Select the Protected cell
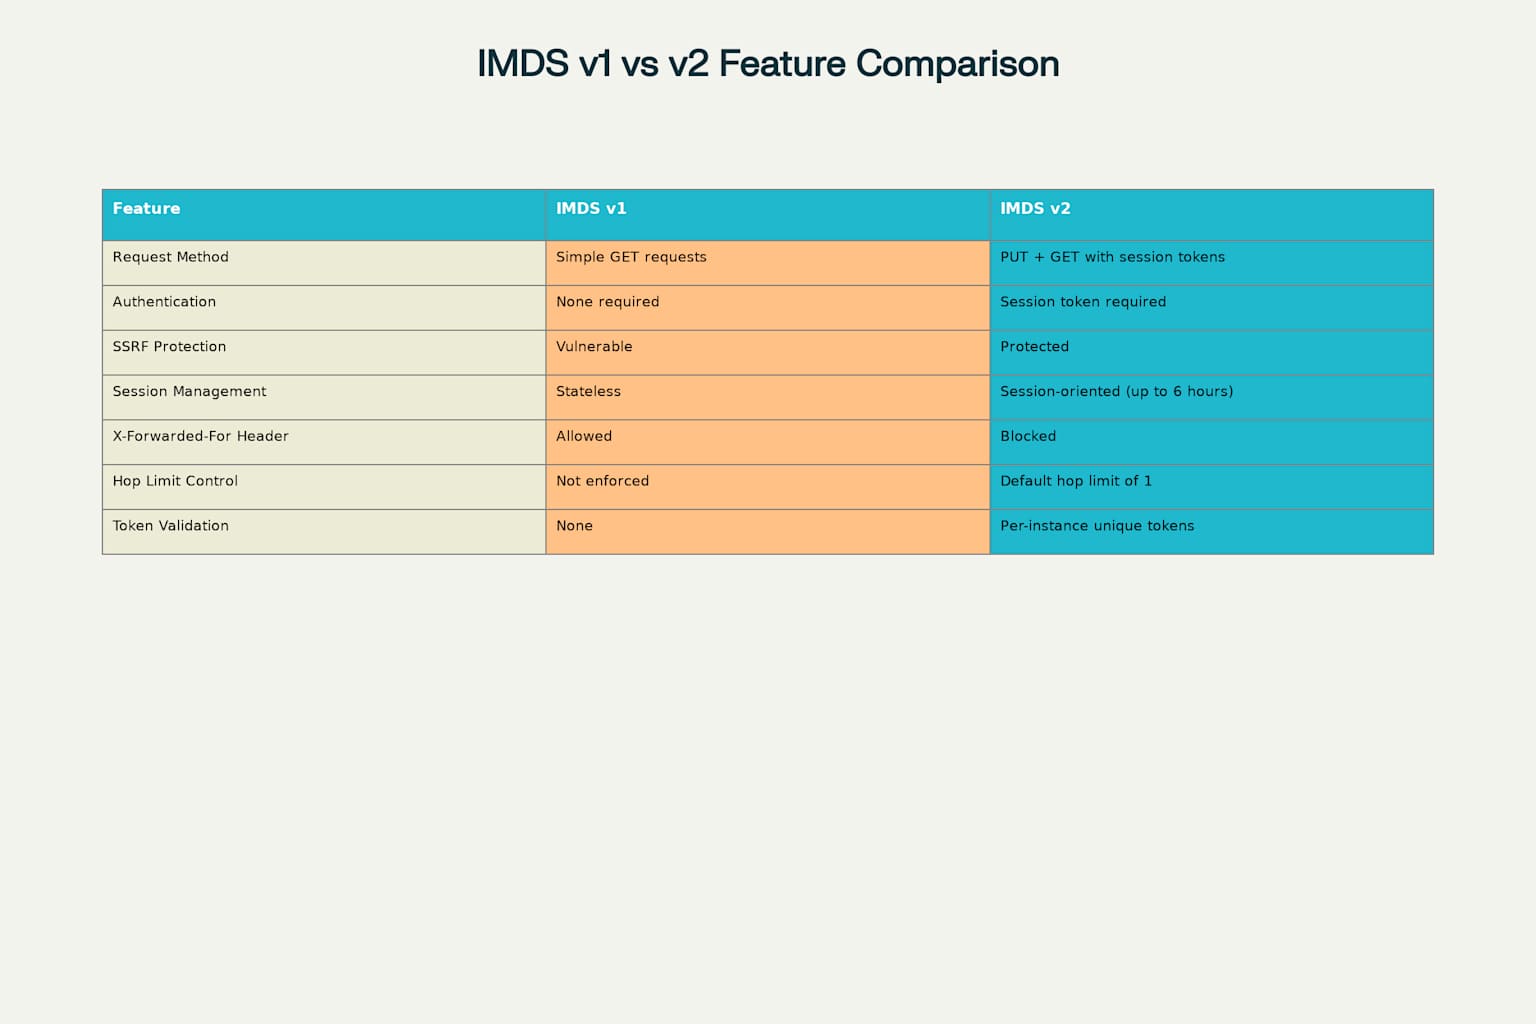This screenshot has height=1024, width=1536. tap(1212, 353)
